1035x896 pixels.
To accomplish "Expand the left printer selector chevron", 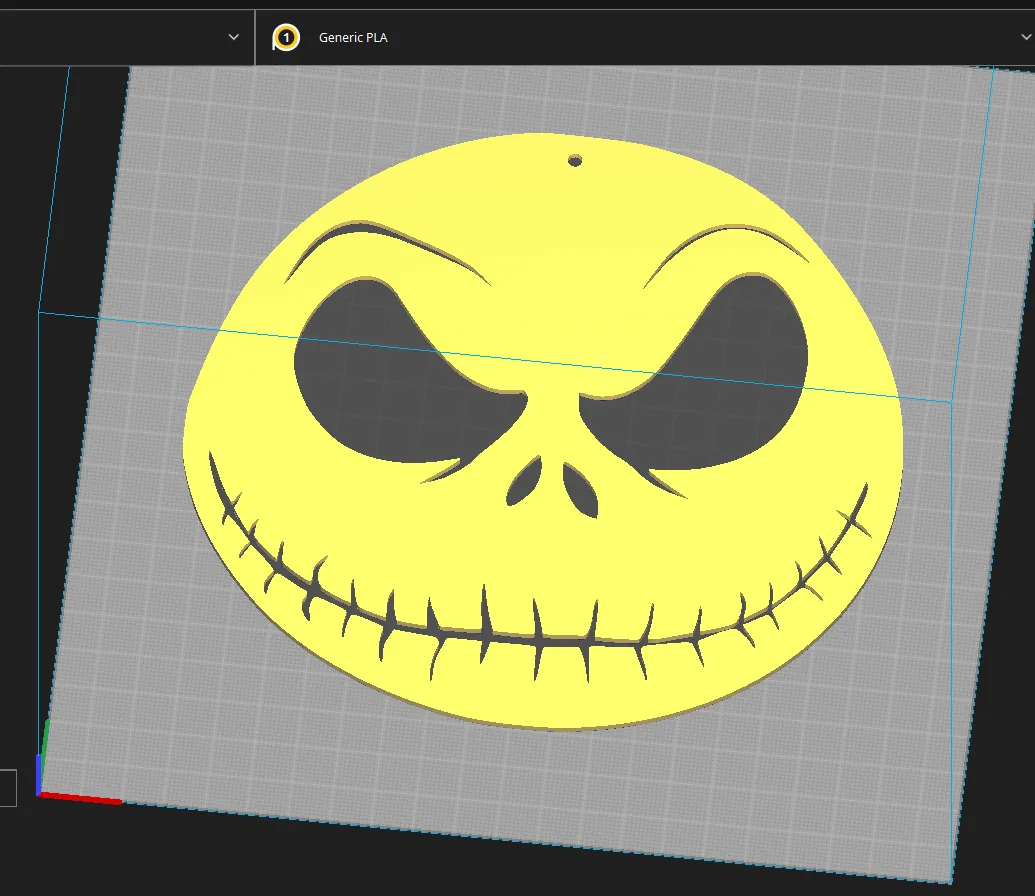I will (234, 38).
